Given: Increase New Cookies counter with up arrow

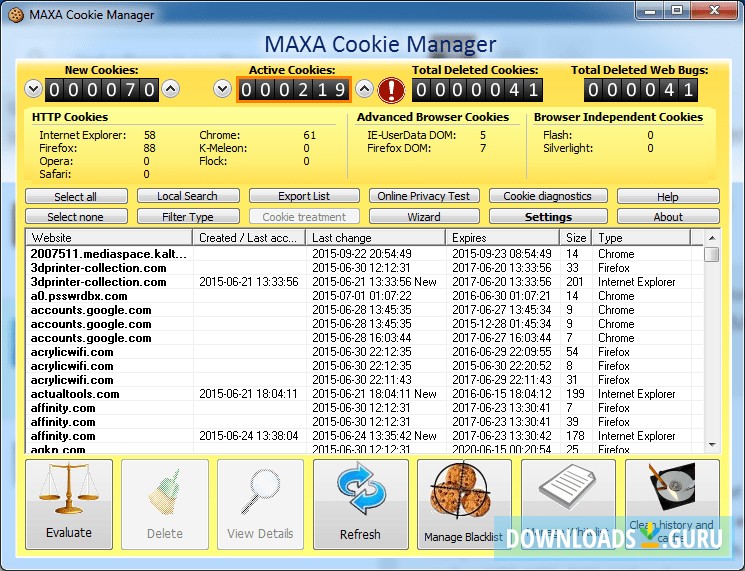Looking at the screenshot, I should tap(171, 89).
